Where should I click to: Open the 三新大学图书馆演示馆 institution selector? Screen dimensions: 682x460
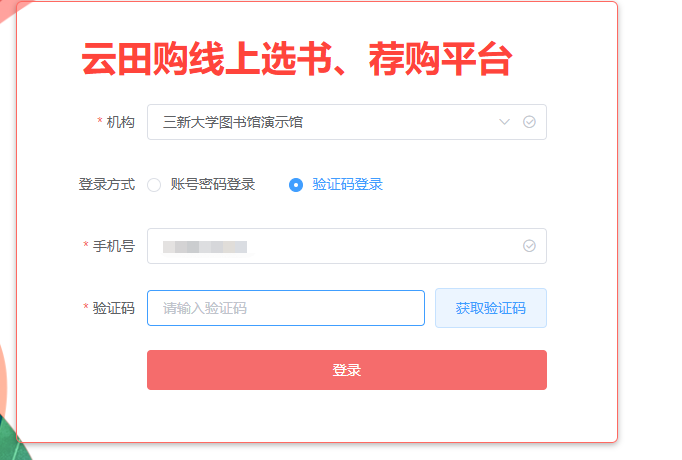tap(320, 122)
